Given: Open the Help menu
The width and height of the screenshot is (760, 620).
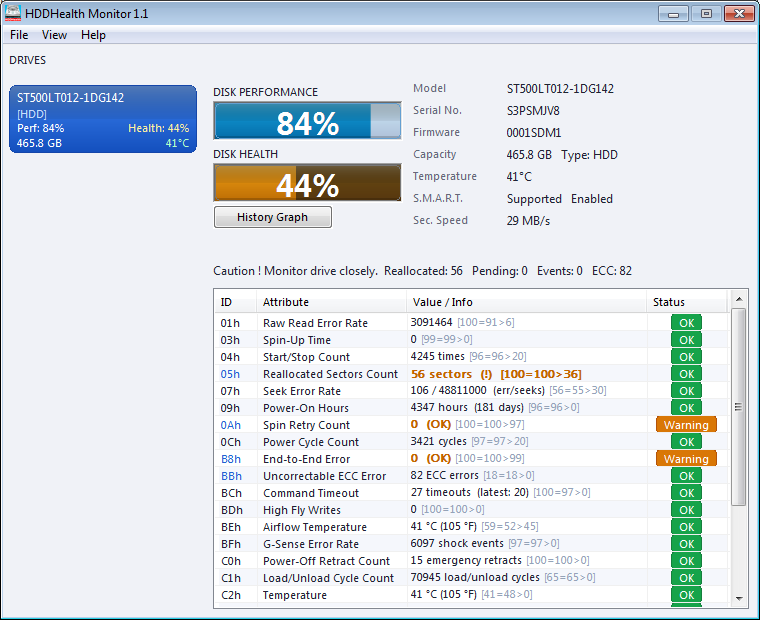Looking at the screenshot, I should [x=93, y=35].
